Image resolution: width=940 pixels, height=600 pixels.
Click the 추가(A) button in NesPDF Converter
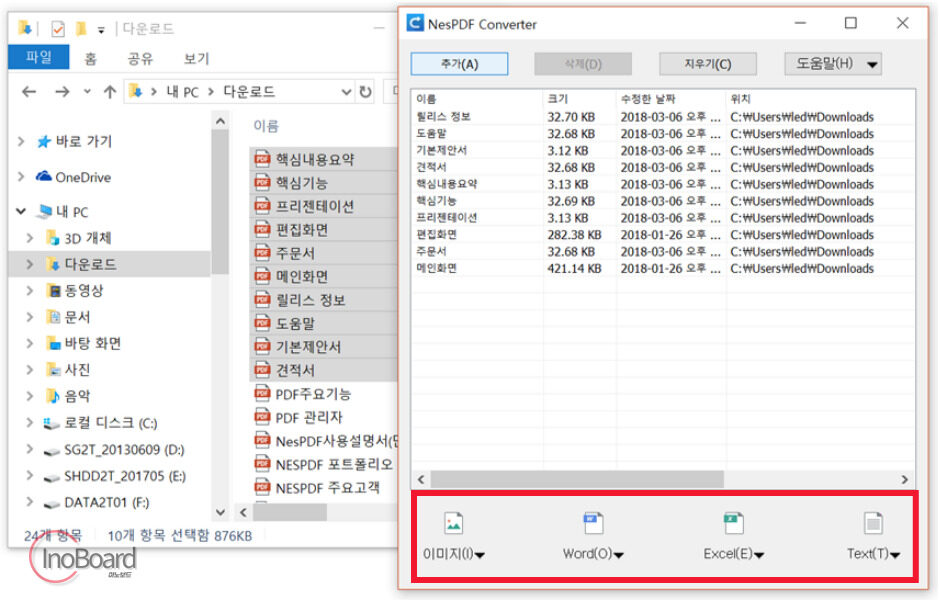tap(459, 64)
